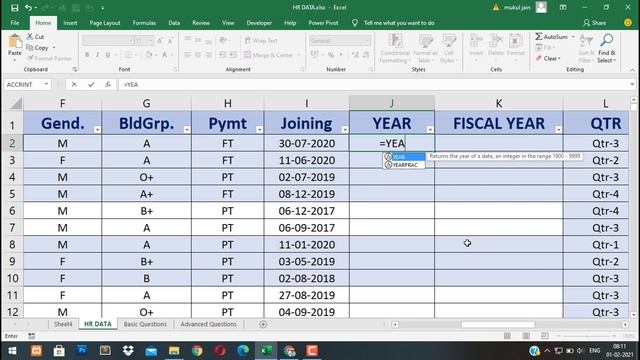640x360 pixels.
Task: Click the Paste clipboard icon
Action: tap(15, 42)
